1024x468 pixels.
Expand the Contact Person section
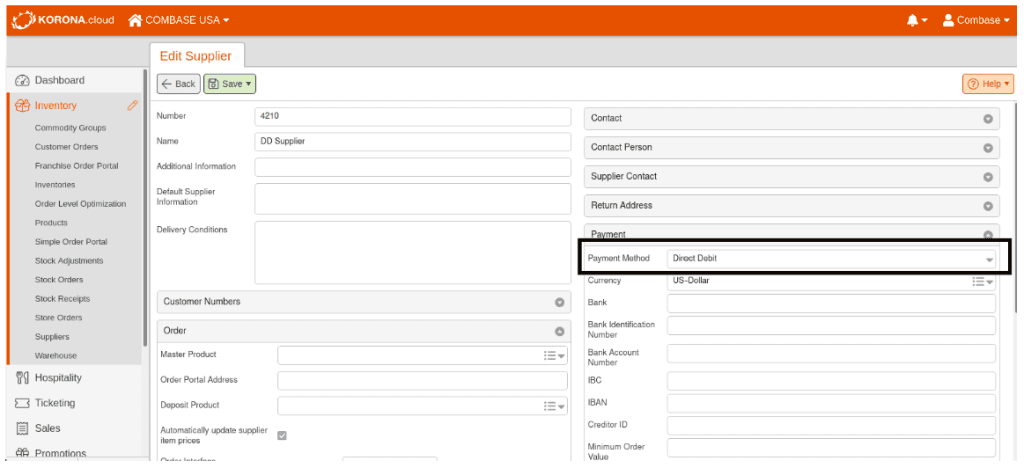(x=988, y=148)
